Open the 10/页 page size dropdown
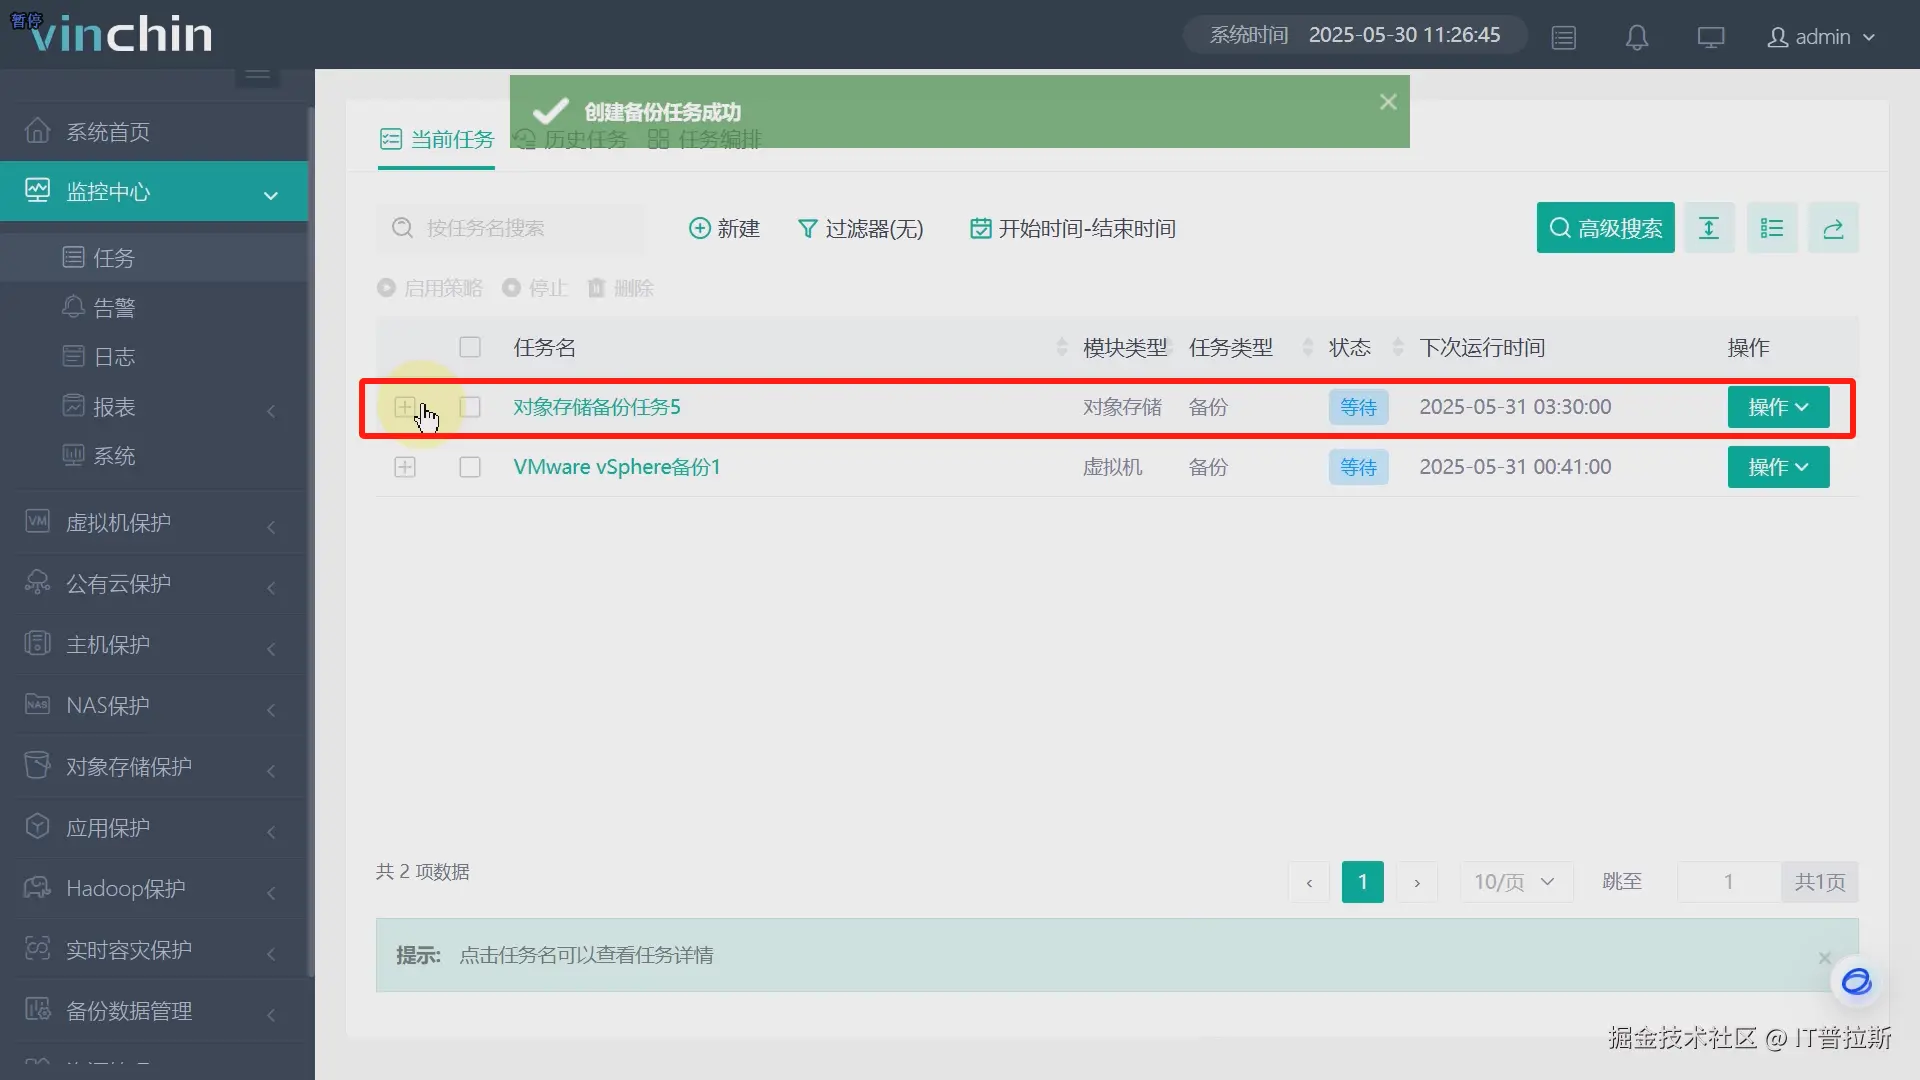This screenshot has height=1080, width=1920. coord(1514,882)
